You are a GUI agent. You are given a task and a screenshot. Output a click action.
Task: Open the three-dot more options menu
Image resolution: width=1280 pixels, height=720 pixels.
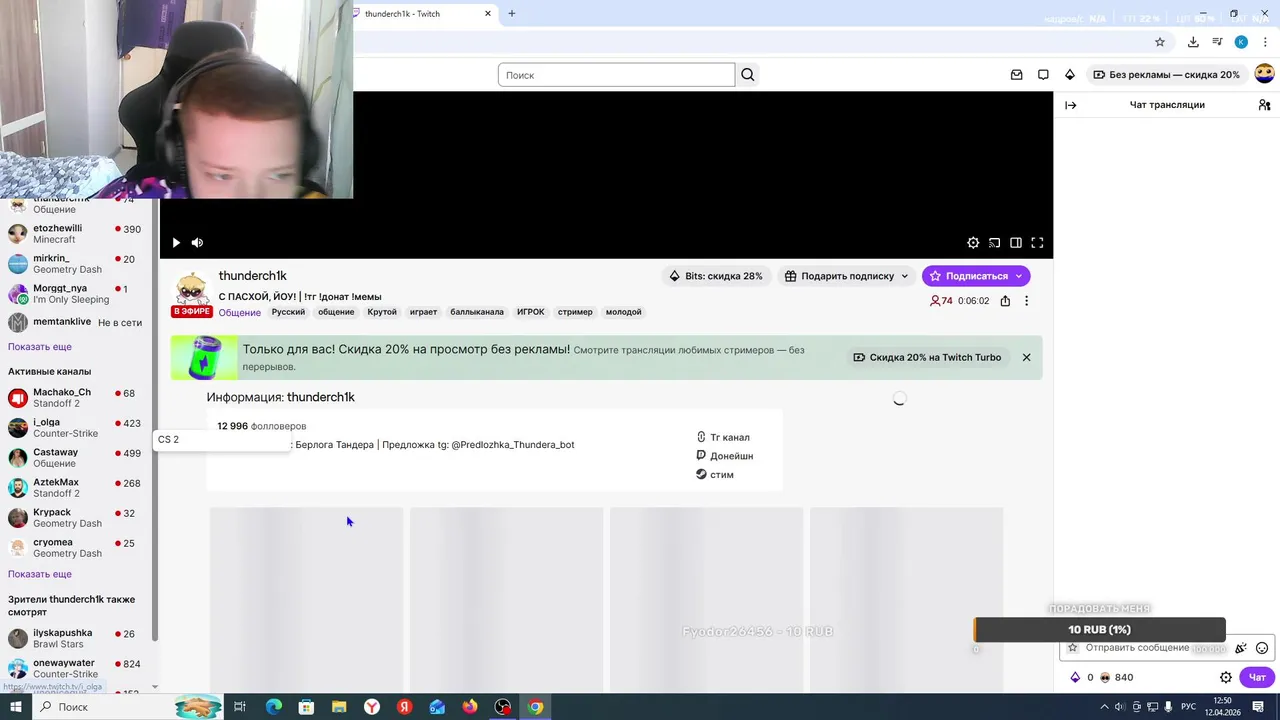point(1026,301)
